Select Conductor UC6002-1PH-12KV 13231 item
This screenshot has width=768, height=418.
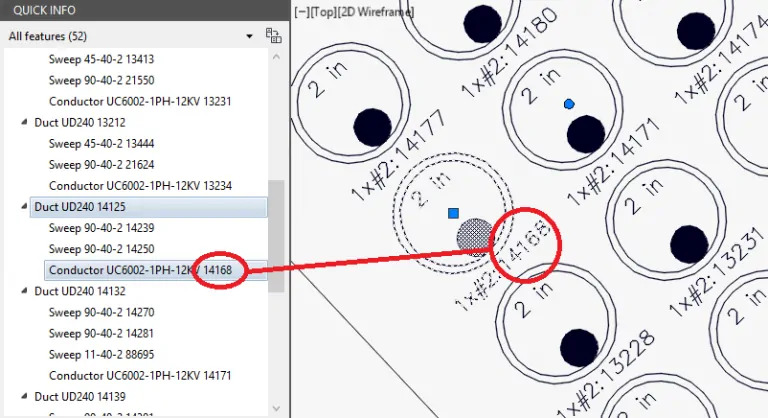[x=140, y=101]
